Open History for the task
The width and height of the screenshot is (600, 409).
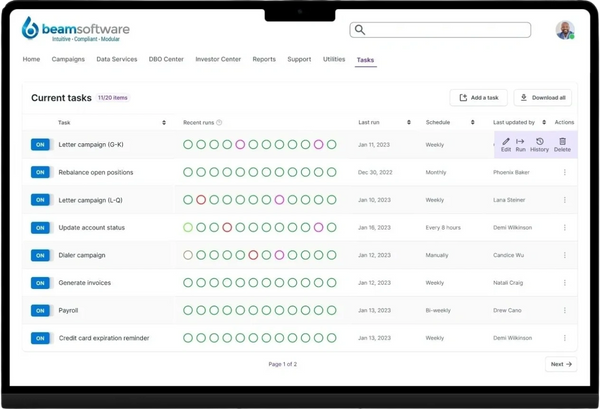tap(539, 142)
